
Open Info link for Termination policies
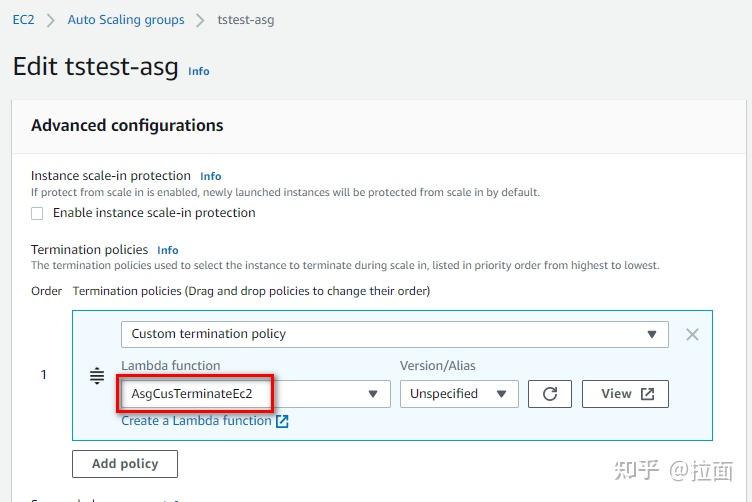click(x=167, y=250)
